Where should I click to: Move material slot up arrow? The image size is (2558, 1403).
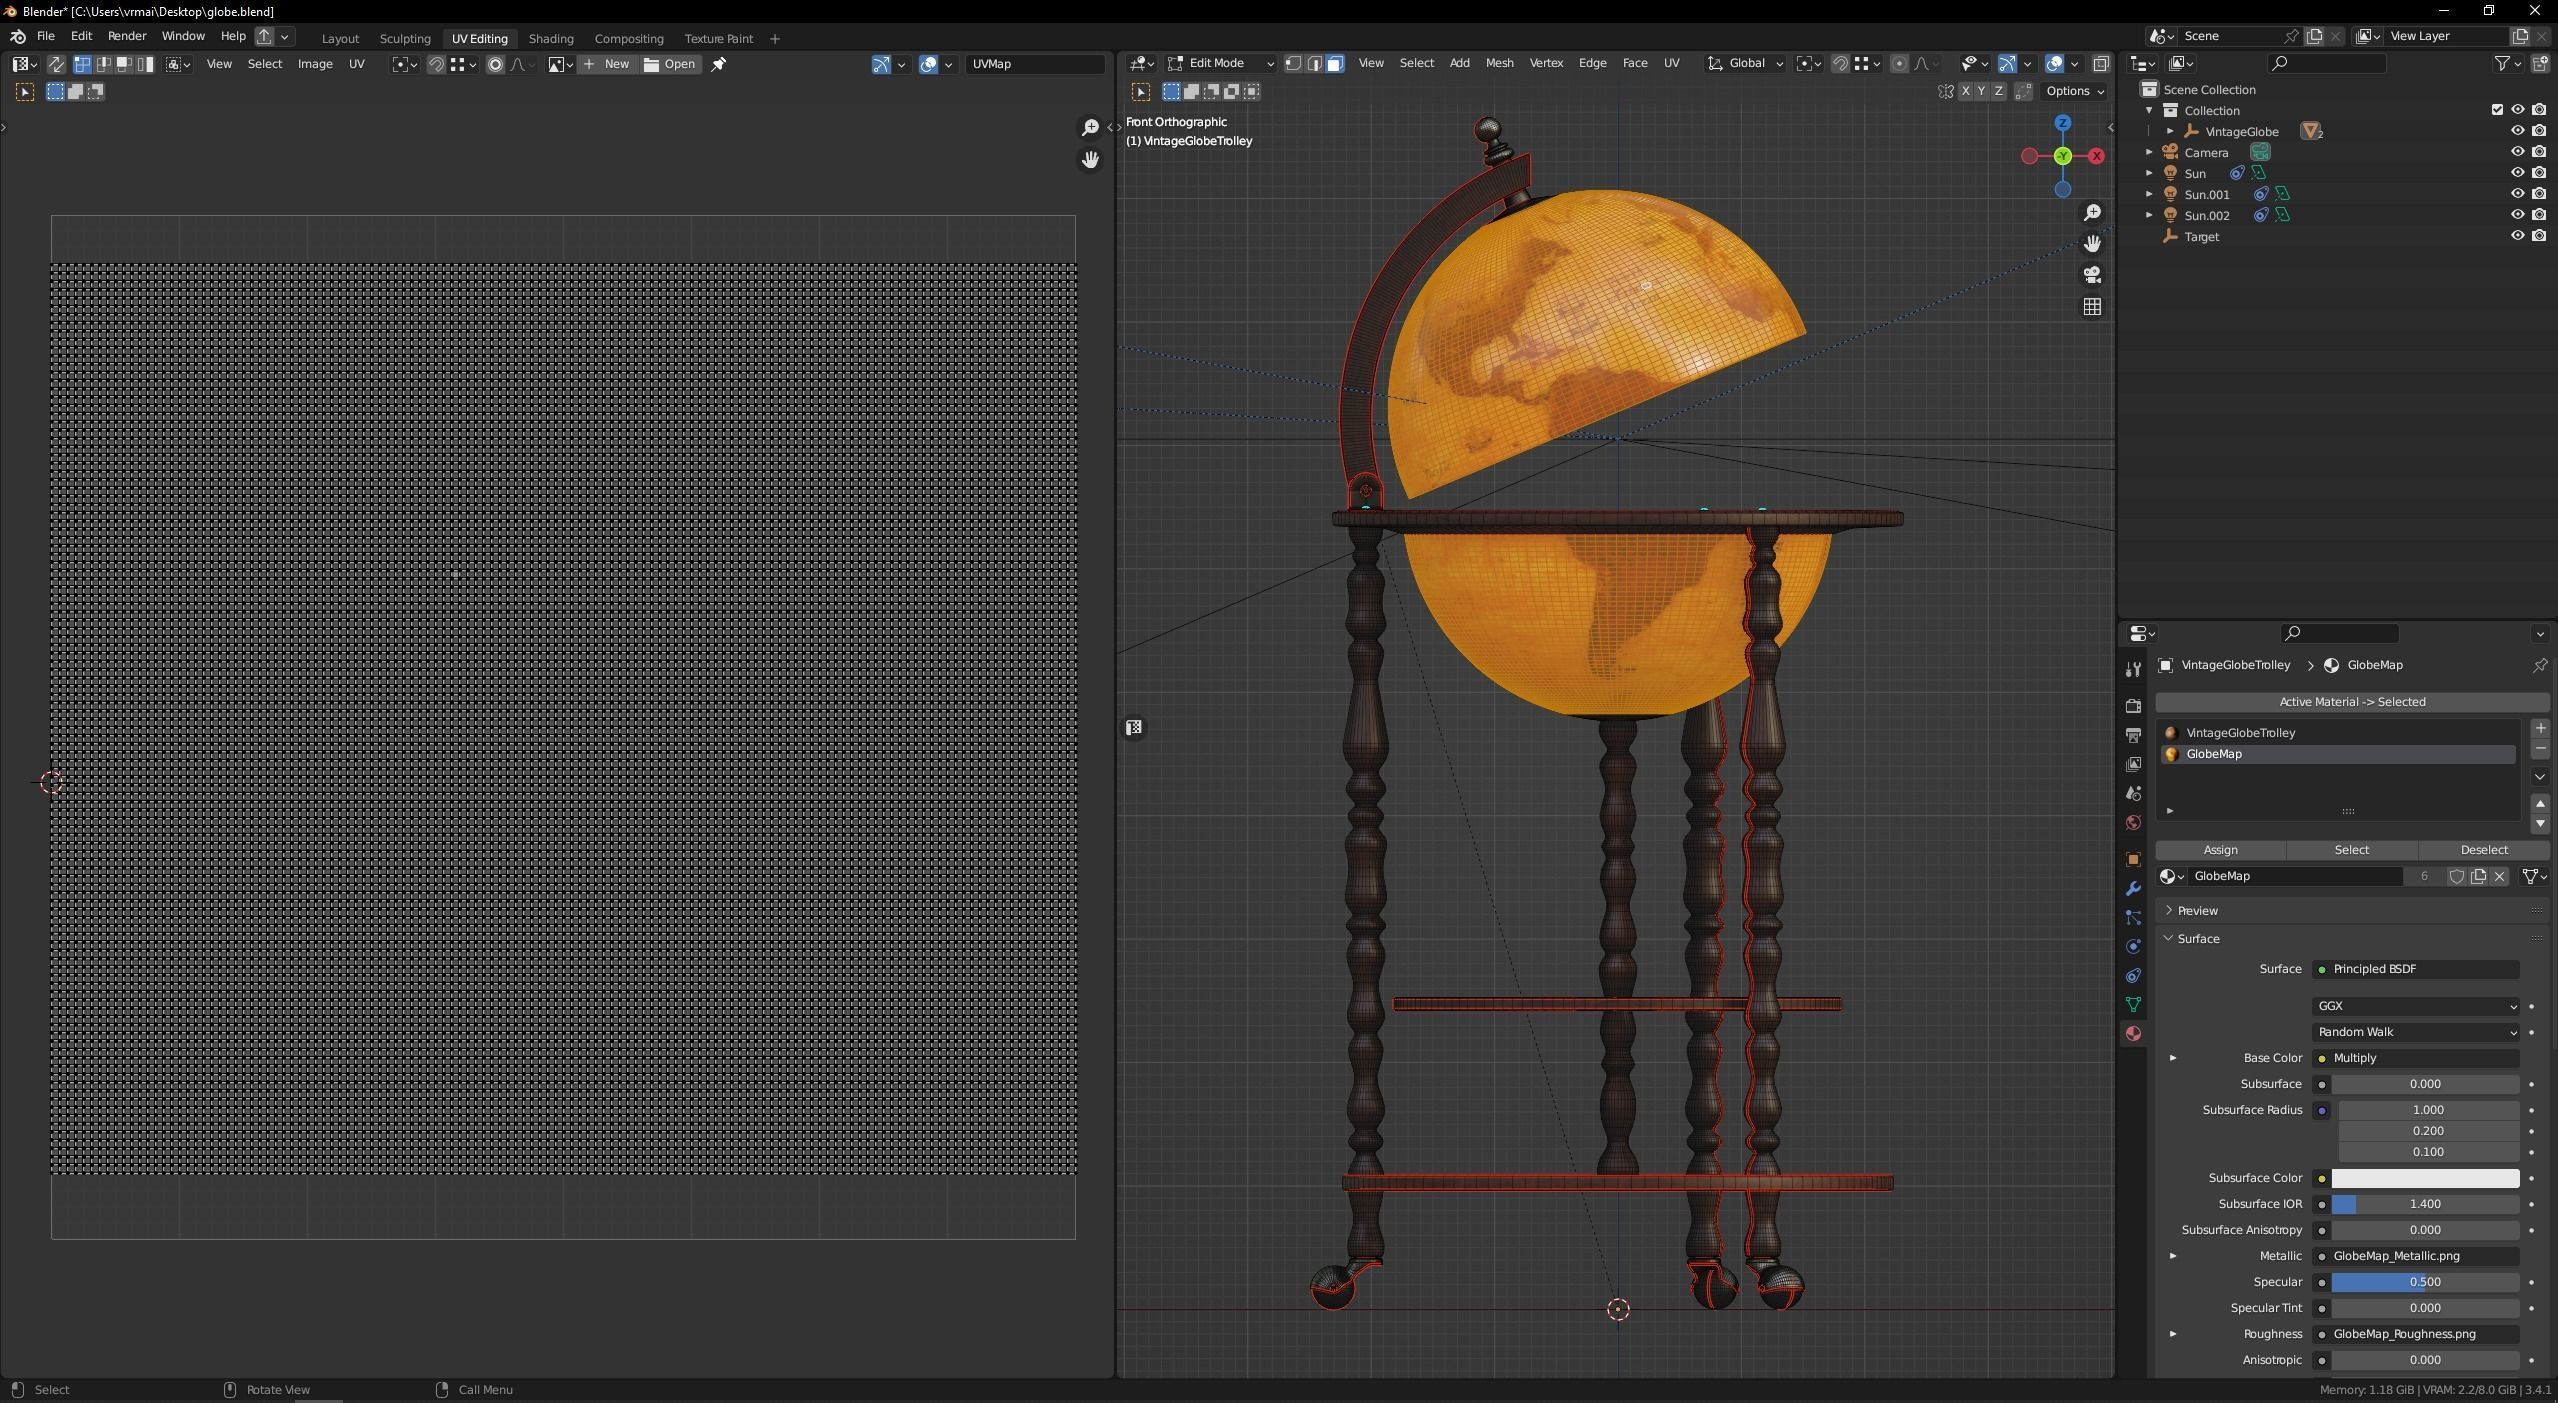click(x=2539, y=803)
